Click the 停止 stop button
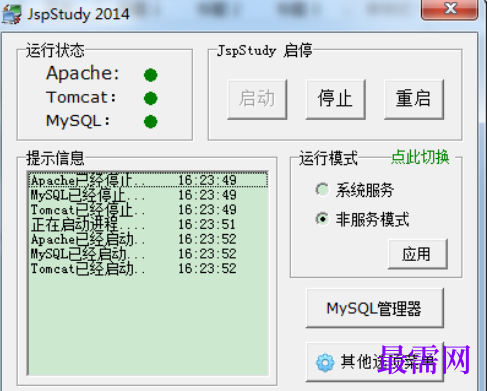The image size is (489, 391). click(335, 99)
